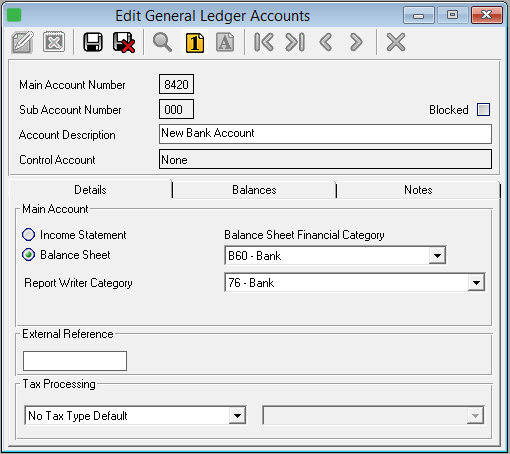The height and width of the screenshot is (454, 510).
Task: Select the numeric sort '1' icon
Action: [195, 42]
